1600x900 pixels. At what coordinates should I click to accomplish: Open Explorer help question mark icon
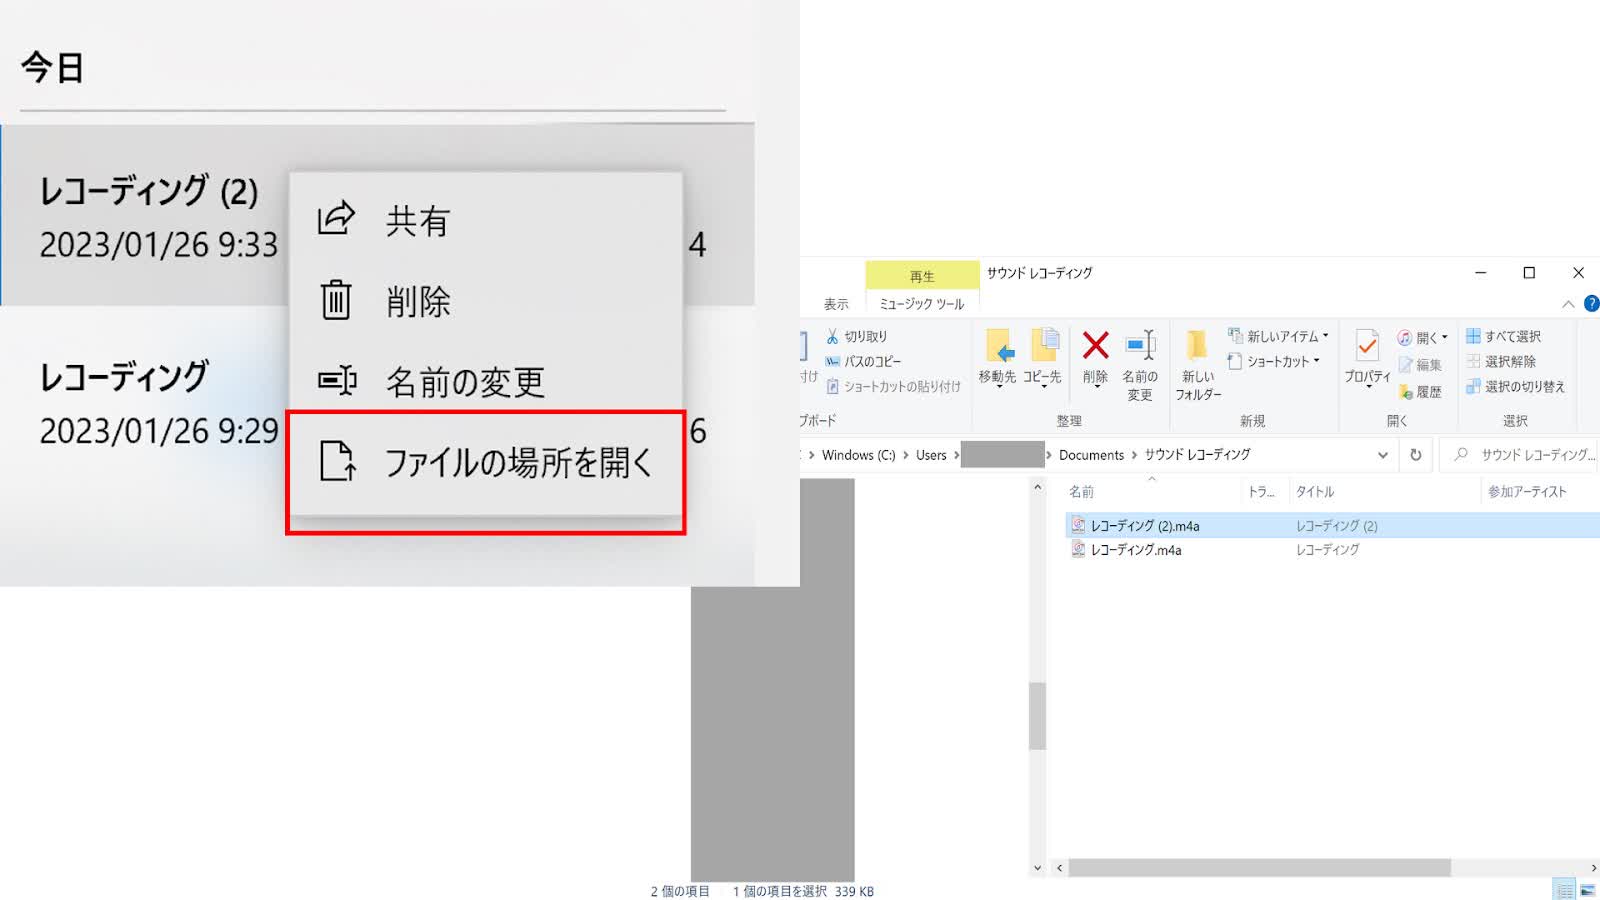[1591, 303]
